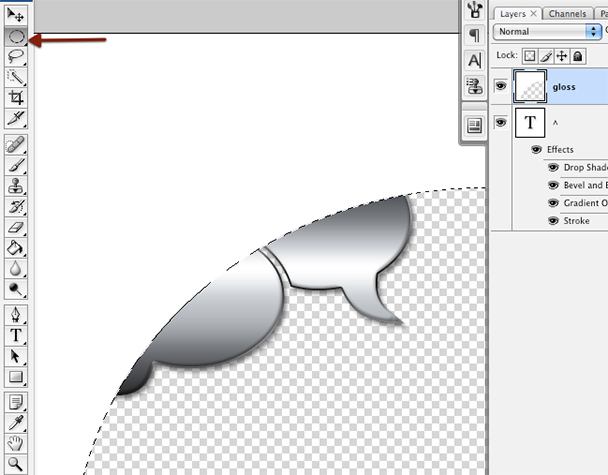
Task: Select the Pen tool
Action: pyautogui.click(x=16, y=315)
